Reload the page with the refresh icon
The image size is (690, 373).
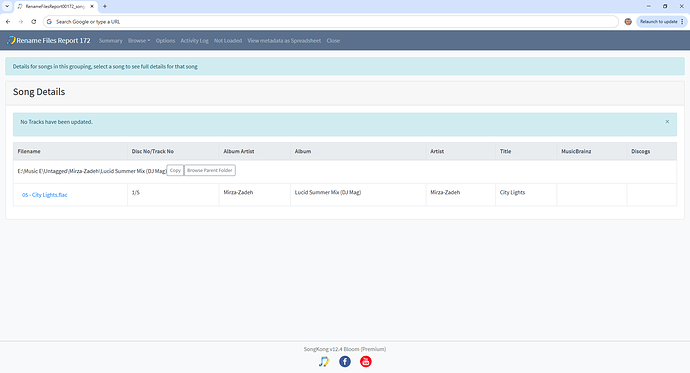(x=33, y=22)
